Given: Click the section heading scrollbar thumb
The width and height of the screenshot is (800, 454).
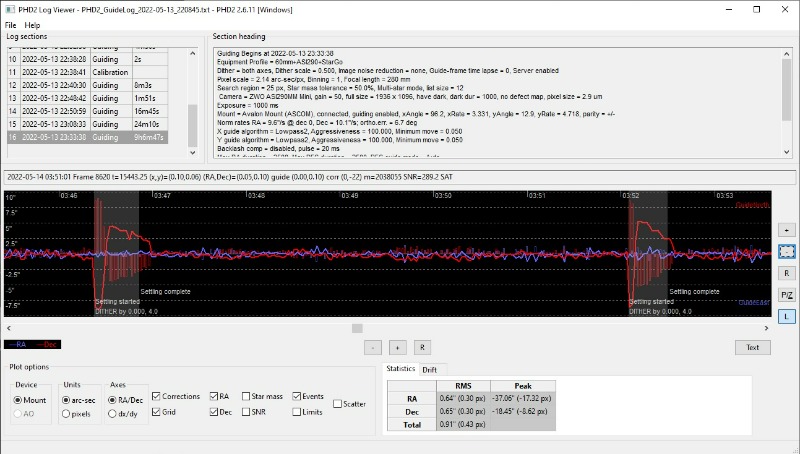Looking at the screenshot, I should click(x=786, y=89).
